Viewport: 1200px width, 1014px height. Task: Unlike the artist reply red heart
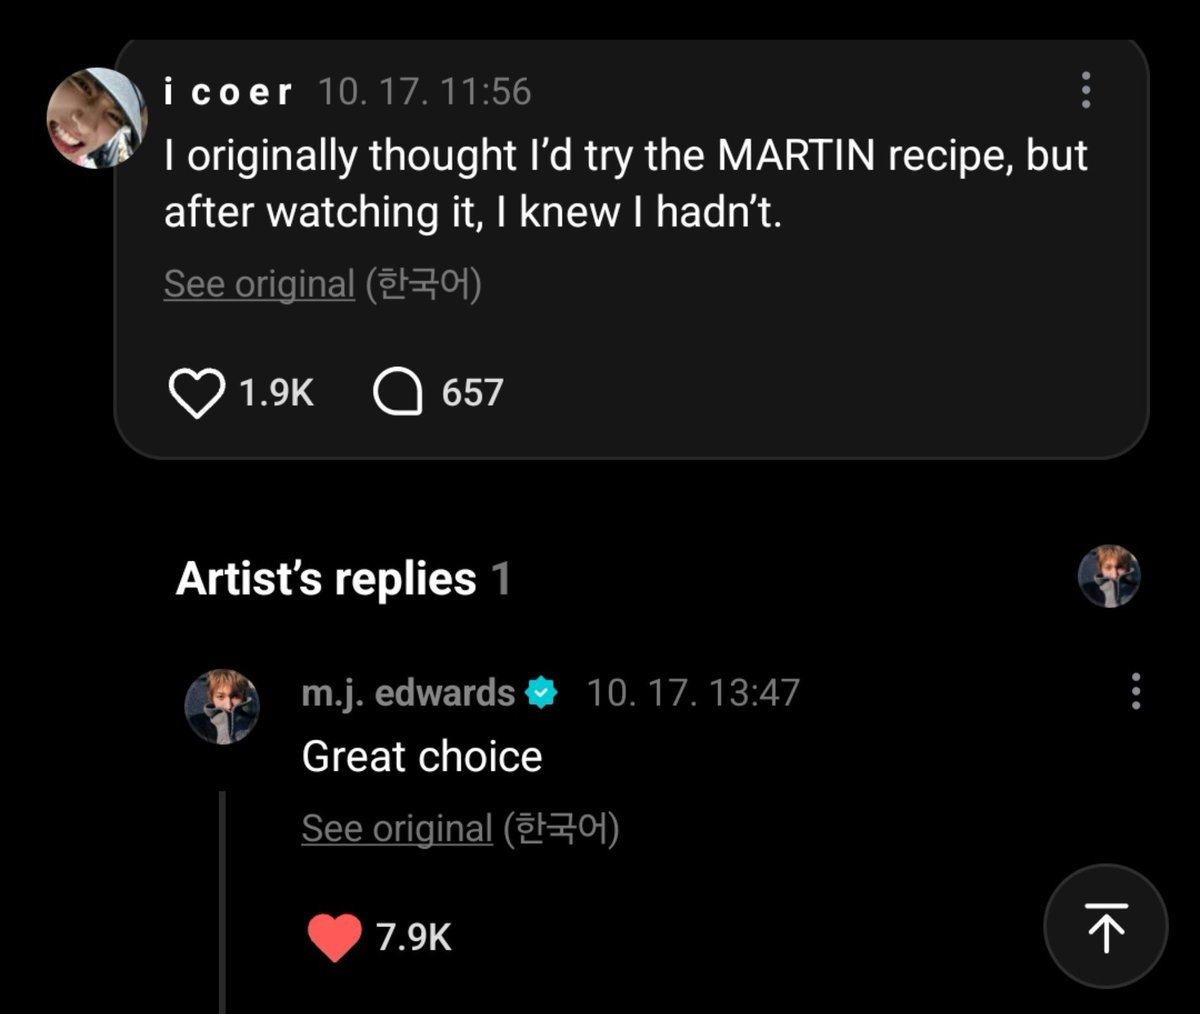point(334,937)
